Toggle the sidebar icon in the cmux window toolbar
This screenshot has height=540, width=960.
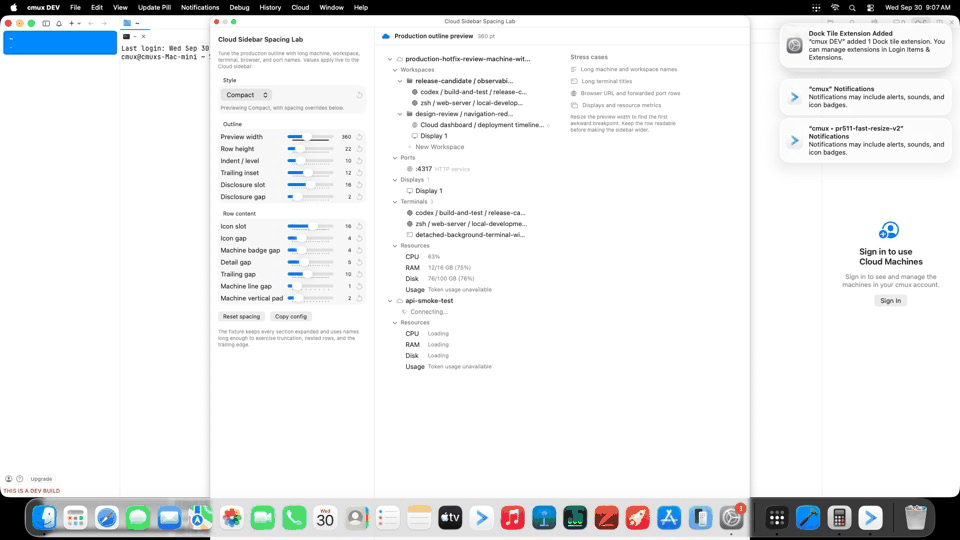pos(46,23)
